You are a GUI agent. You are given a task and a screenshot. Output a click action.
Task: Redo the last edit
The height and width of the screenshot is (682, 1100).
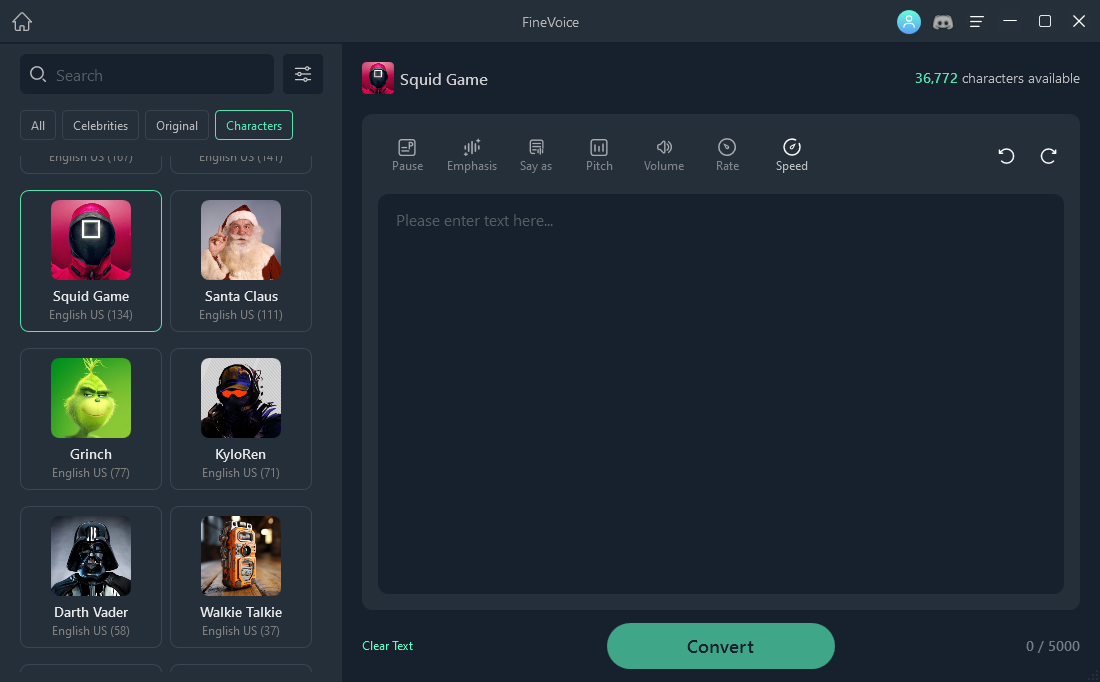[1048, 156]
